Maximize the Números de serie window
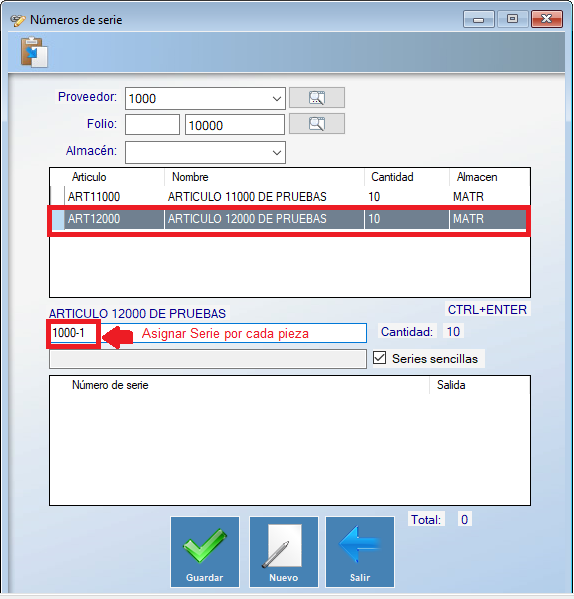The height and width of the screenshot is (599, 574). click(x=512, y=19)
